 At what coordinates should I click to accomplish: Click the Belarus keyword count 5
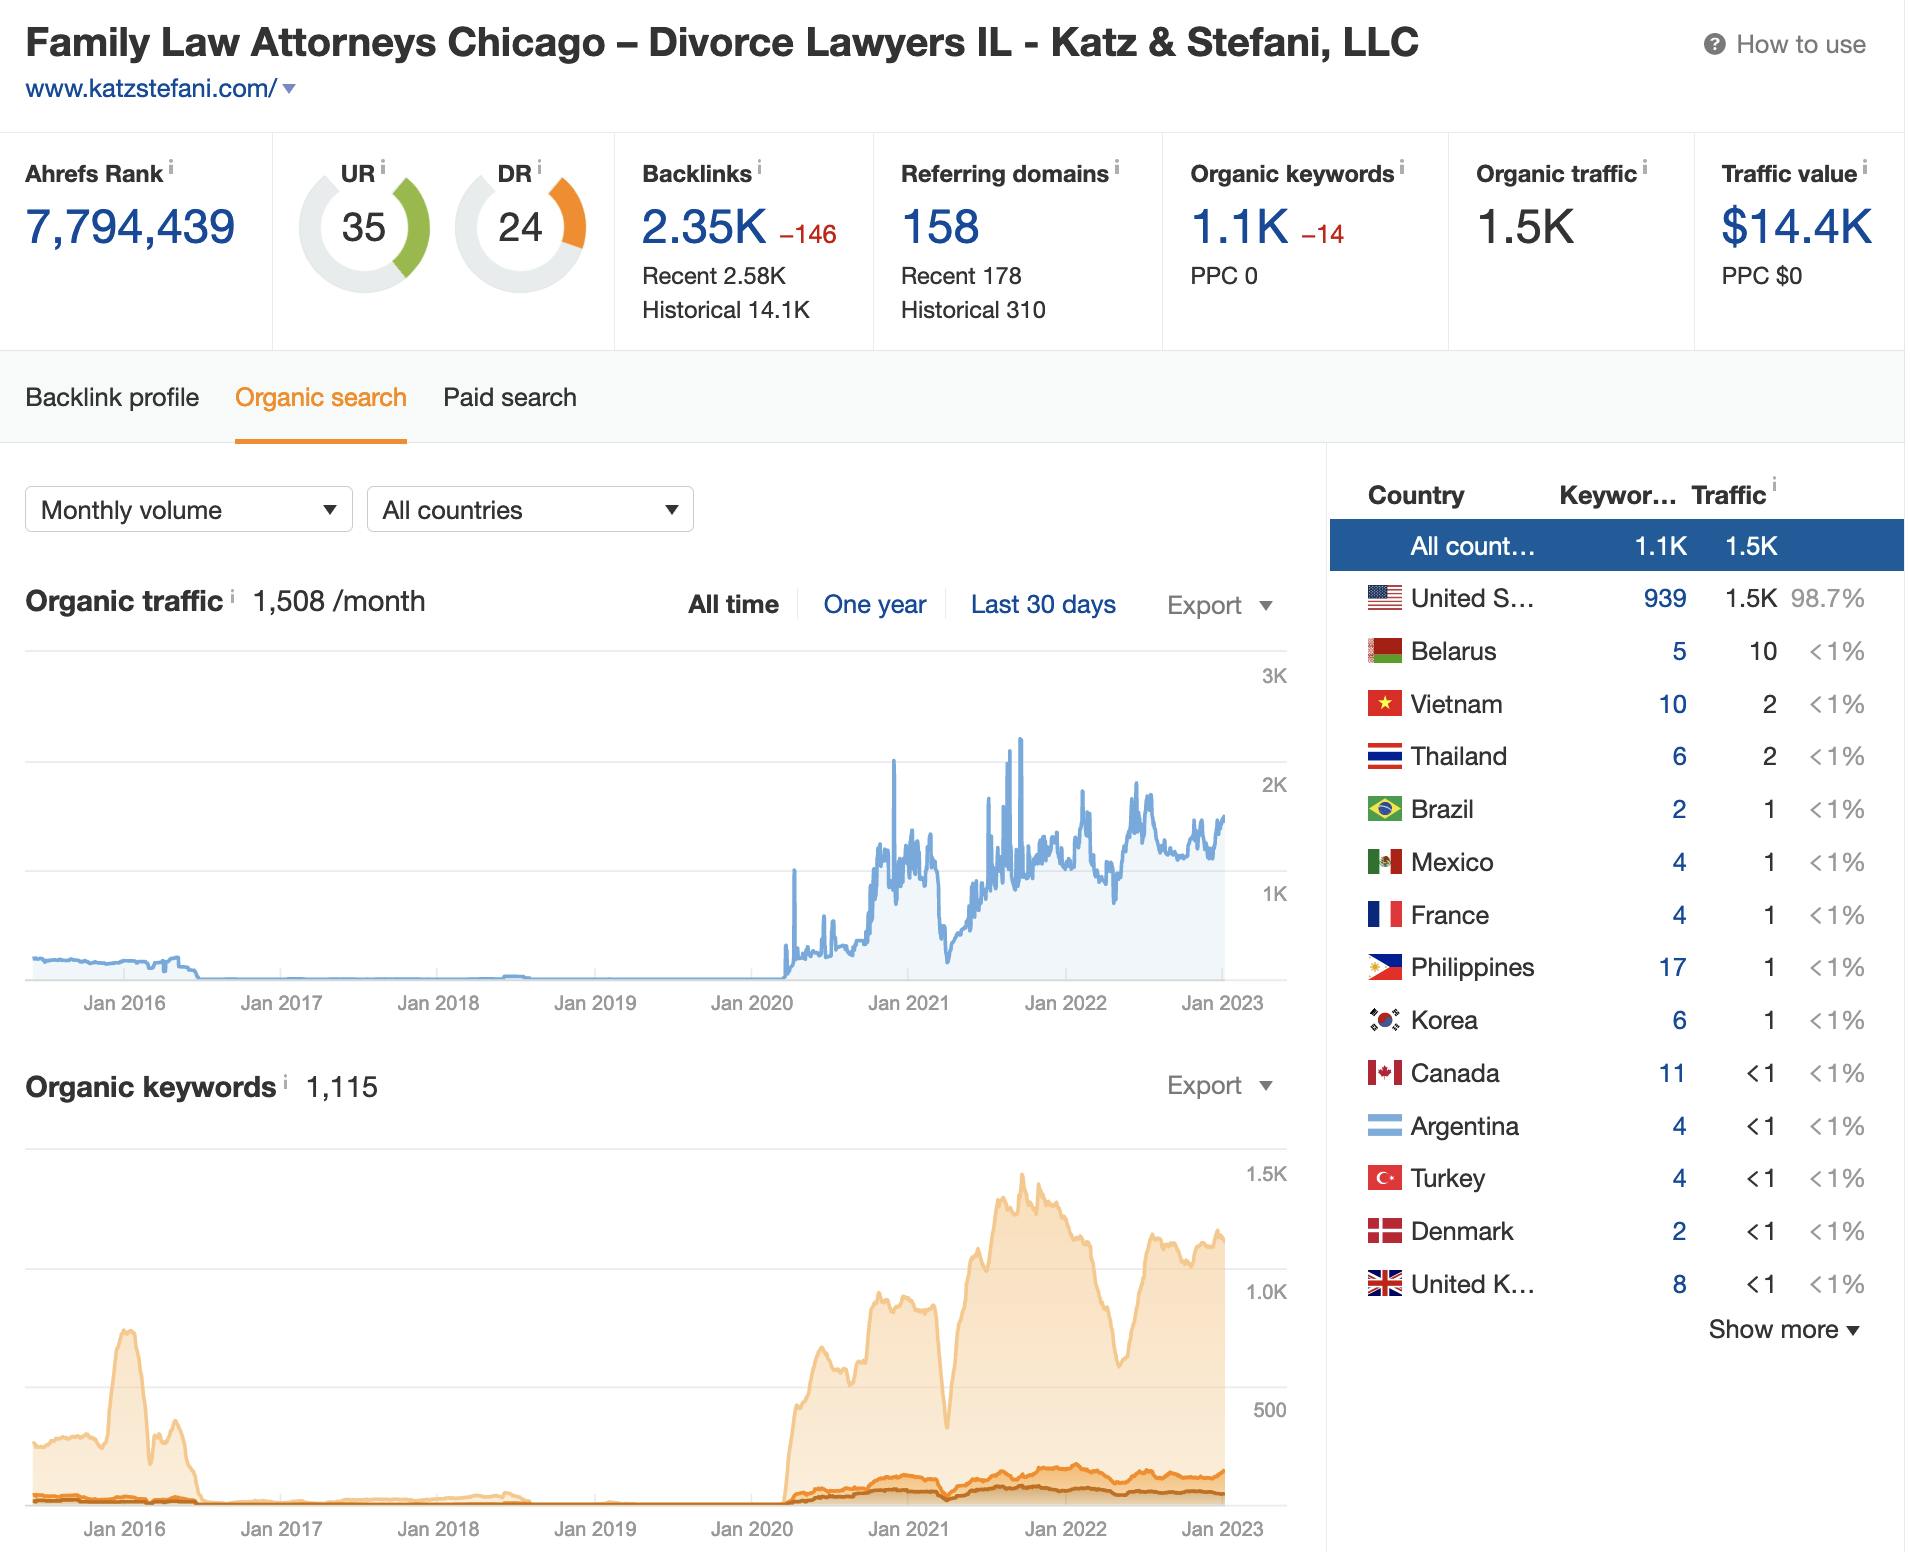(1680, 651)
